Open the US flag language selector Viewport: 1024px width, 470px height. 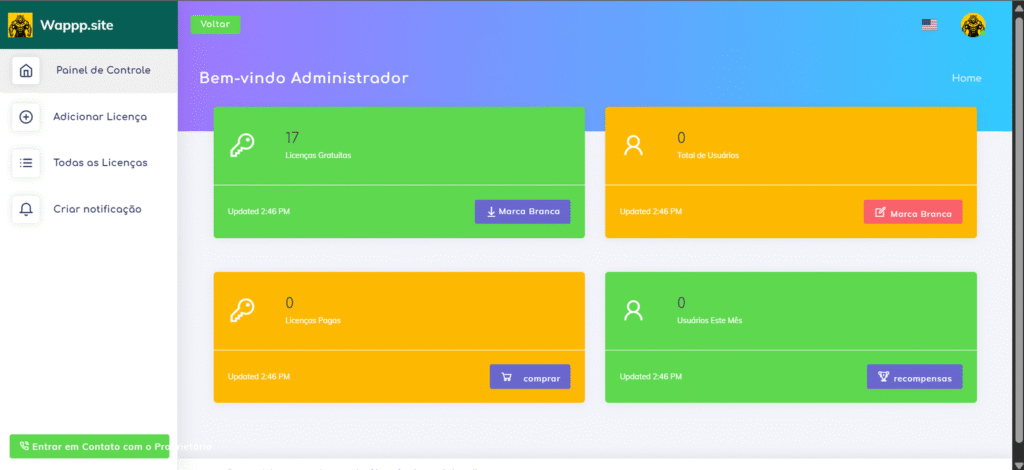point(929,25)
